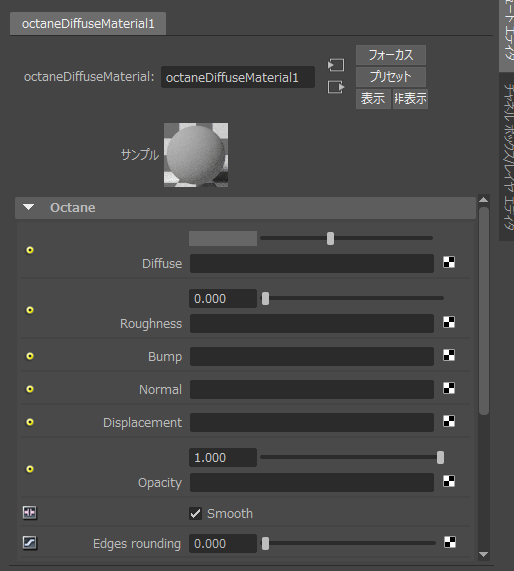Screen dimensions: 514x571
Task: Click the icon left of Smooth row
Action: point(30,513)
